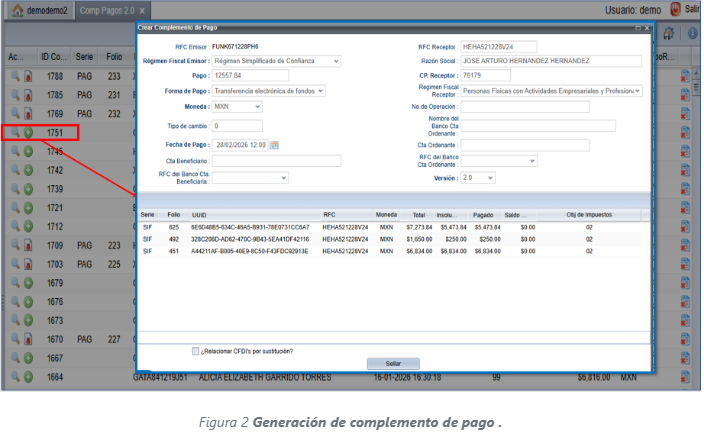Click magnifier icon in row 1788
The height and width of the screenshot is (434, 704).
tap(14, 76)
